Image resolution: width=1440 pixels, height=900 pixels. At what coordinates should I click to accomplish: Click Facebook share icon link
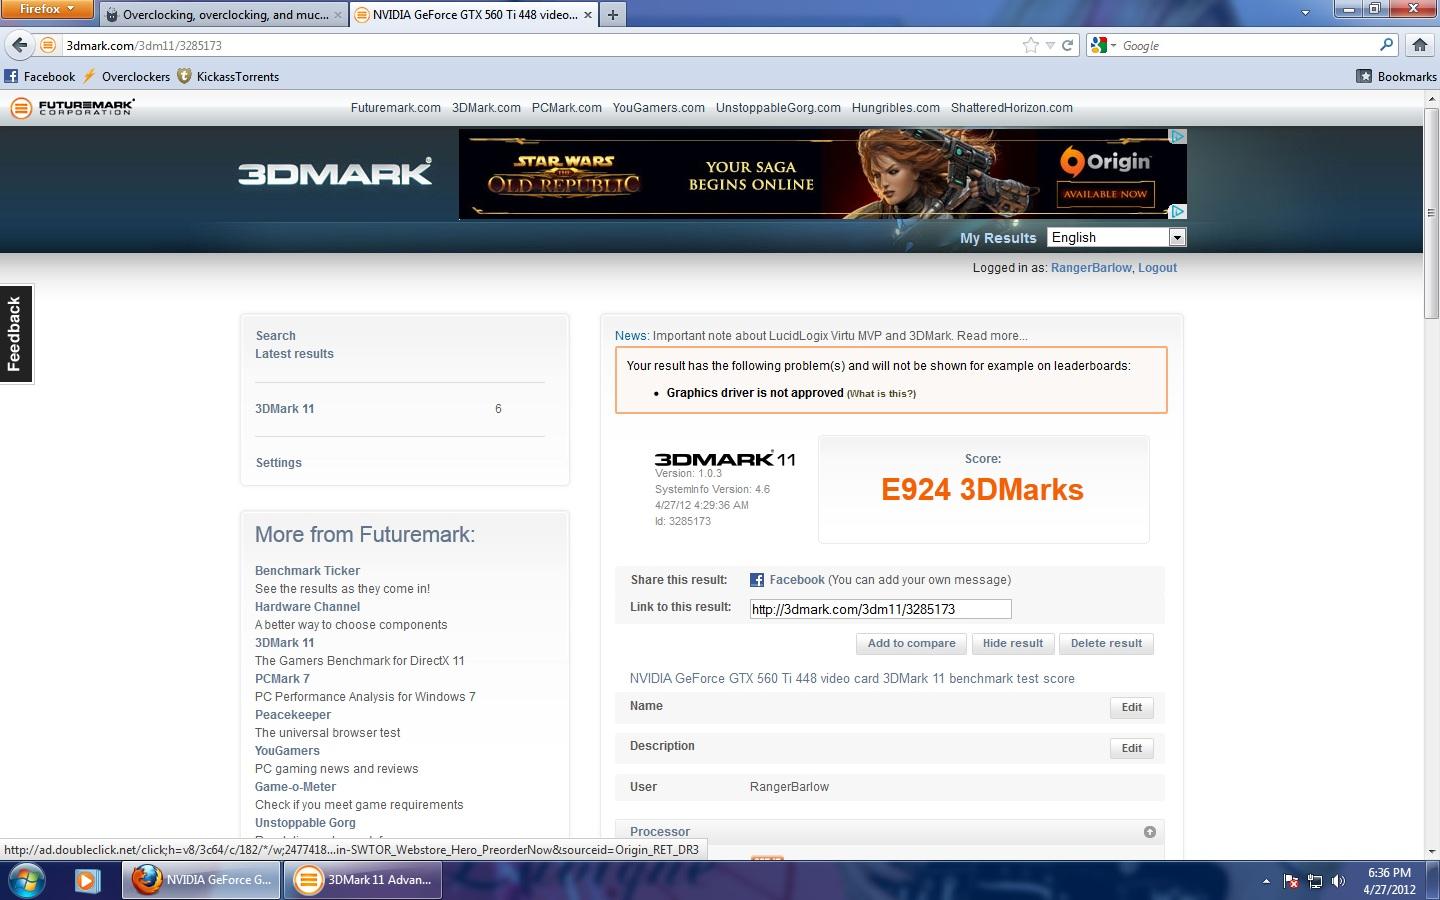tap(757, 580)
